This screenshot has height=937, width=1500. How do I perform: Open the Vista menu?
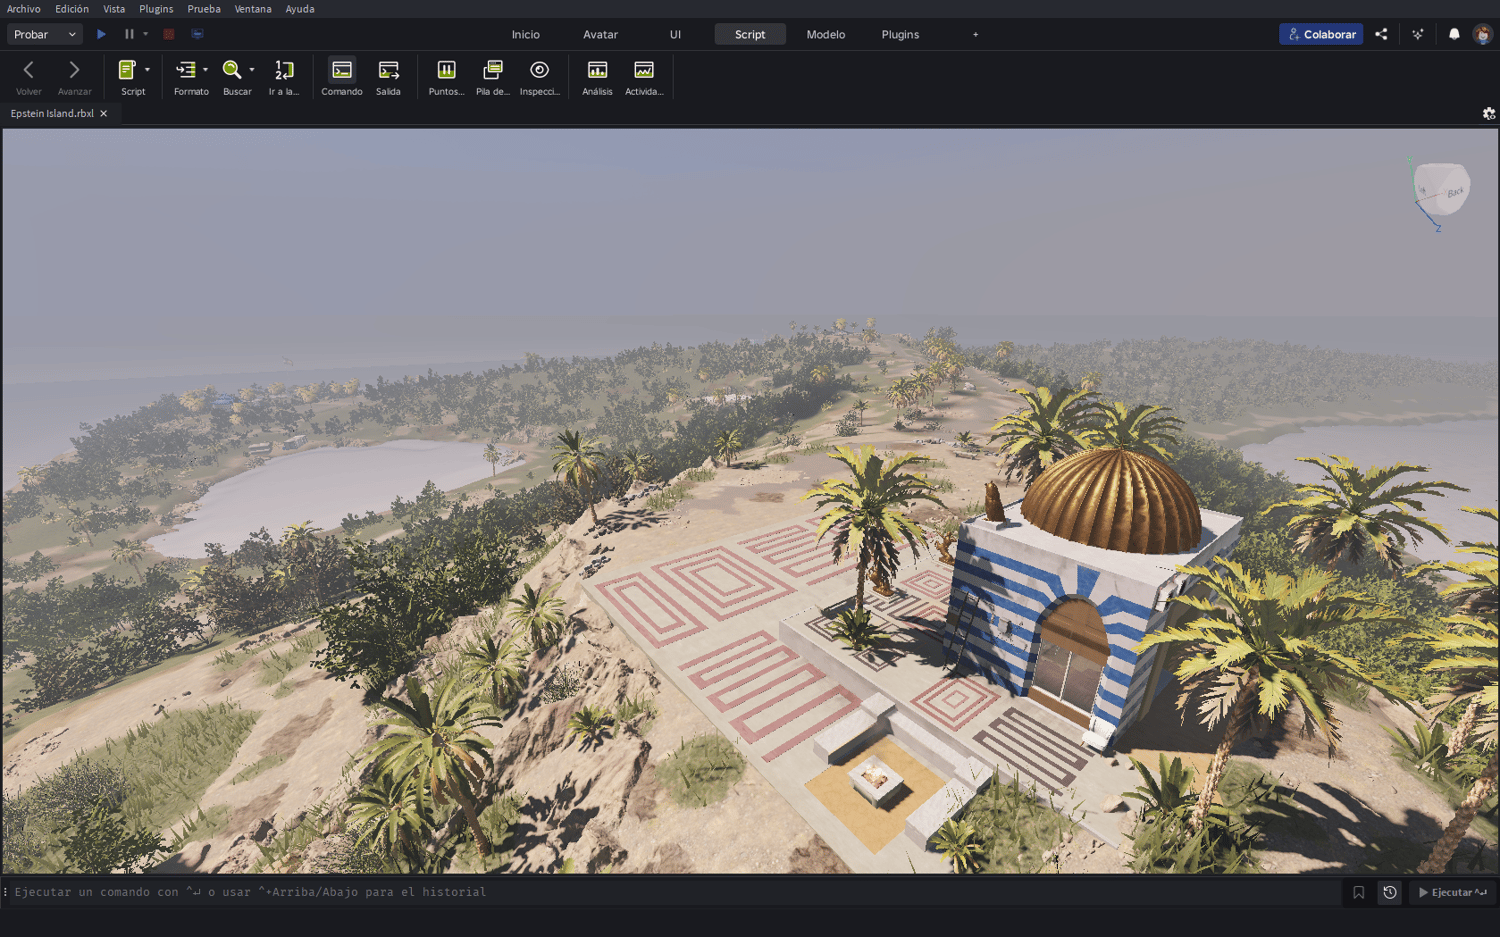click(114, 9)
